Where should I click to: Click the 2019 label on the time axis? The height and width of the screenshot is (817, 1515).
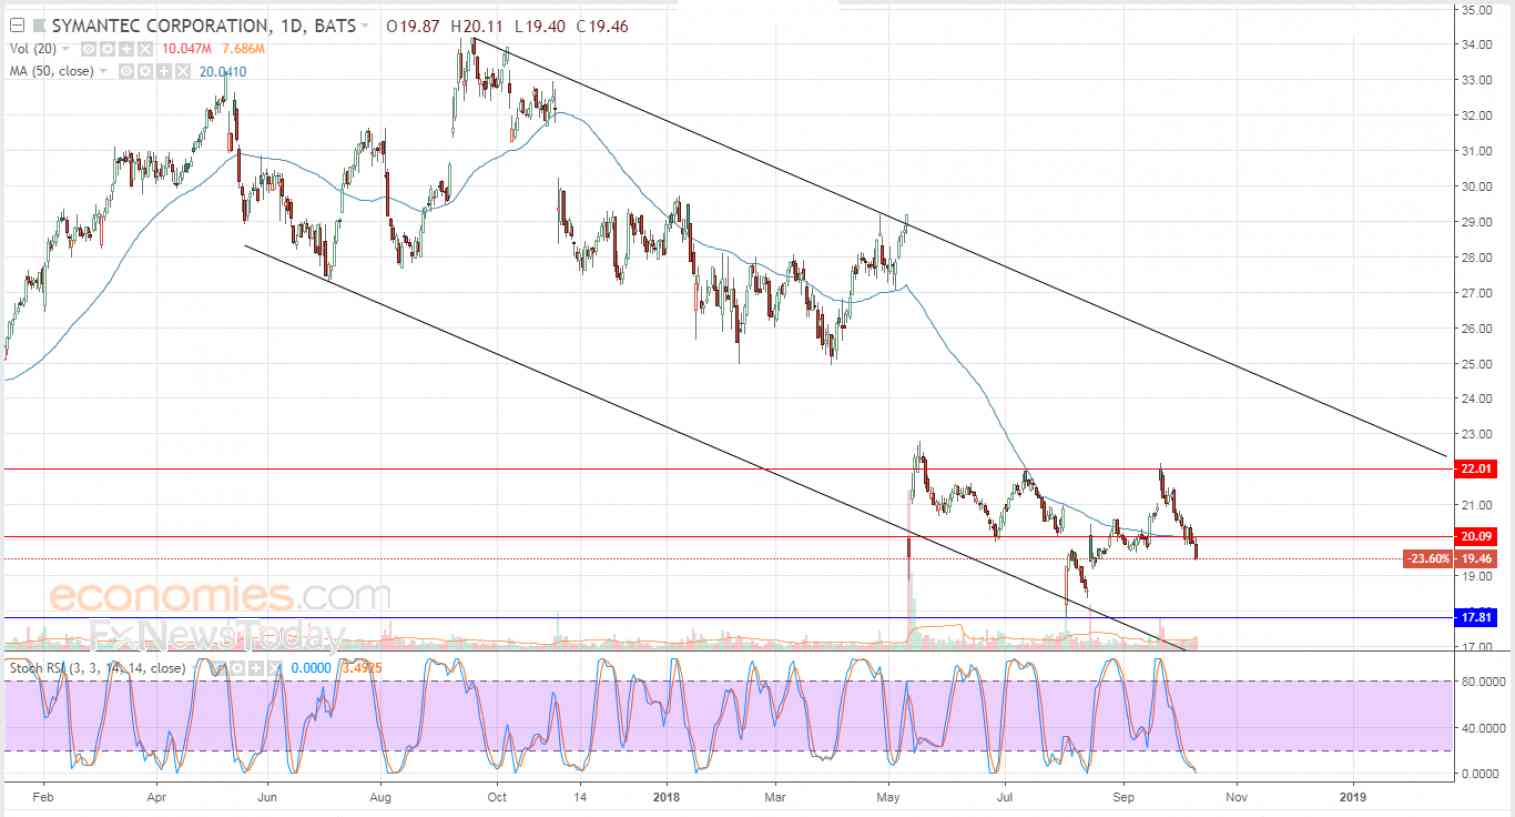(x=1353, y=797)
